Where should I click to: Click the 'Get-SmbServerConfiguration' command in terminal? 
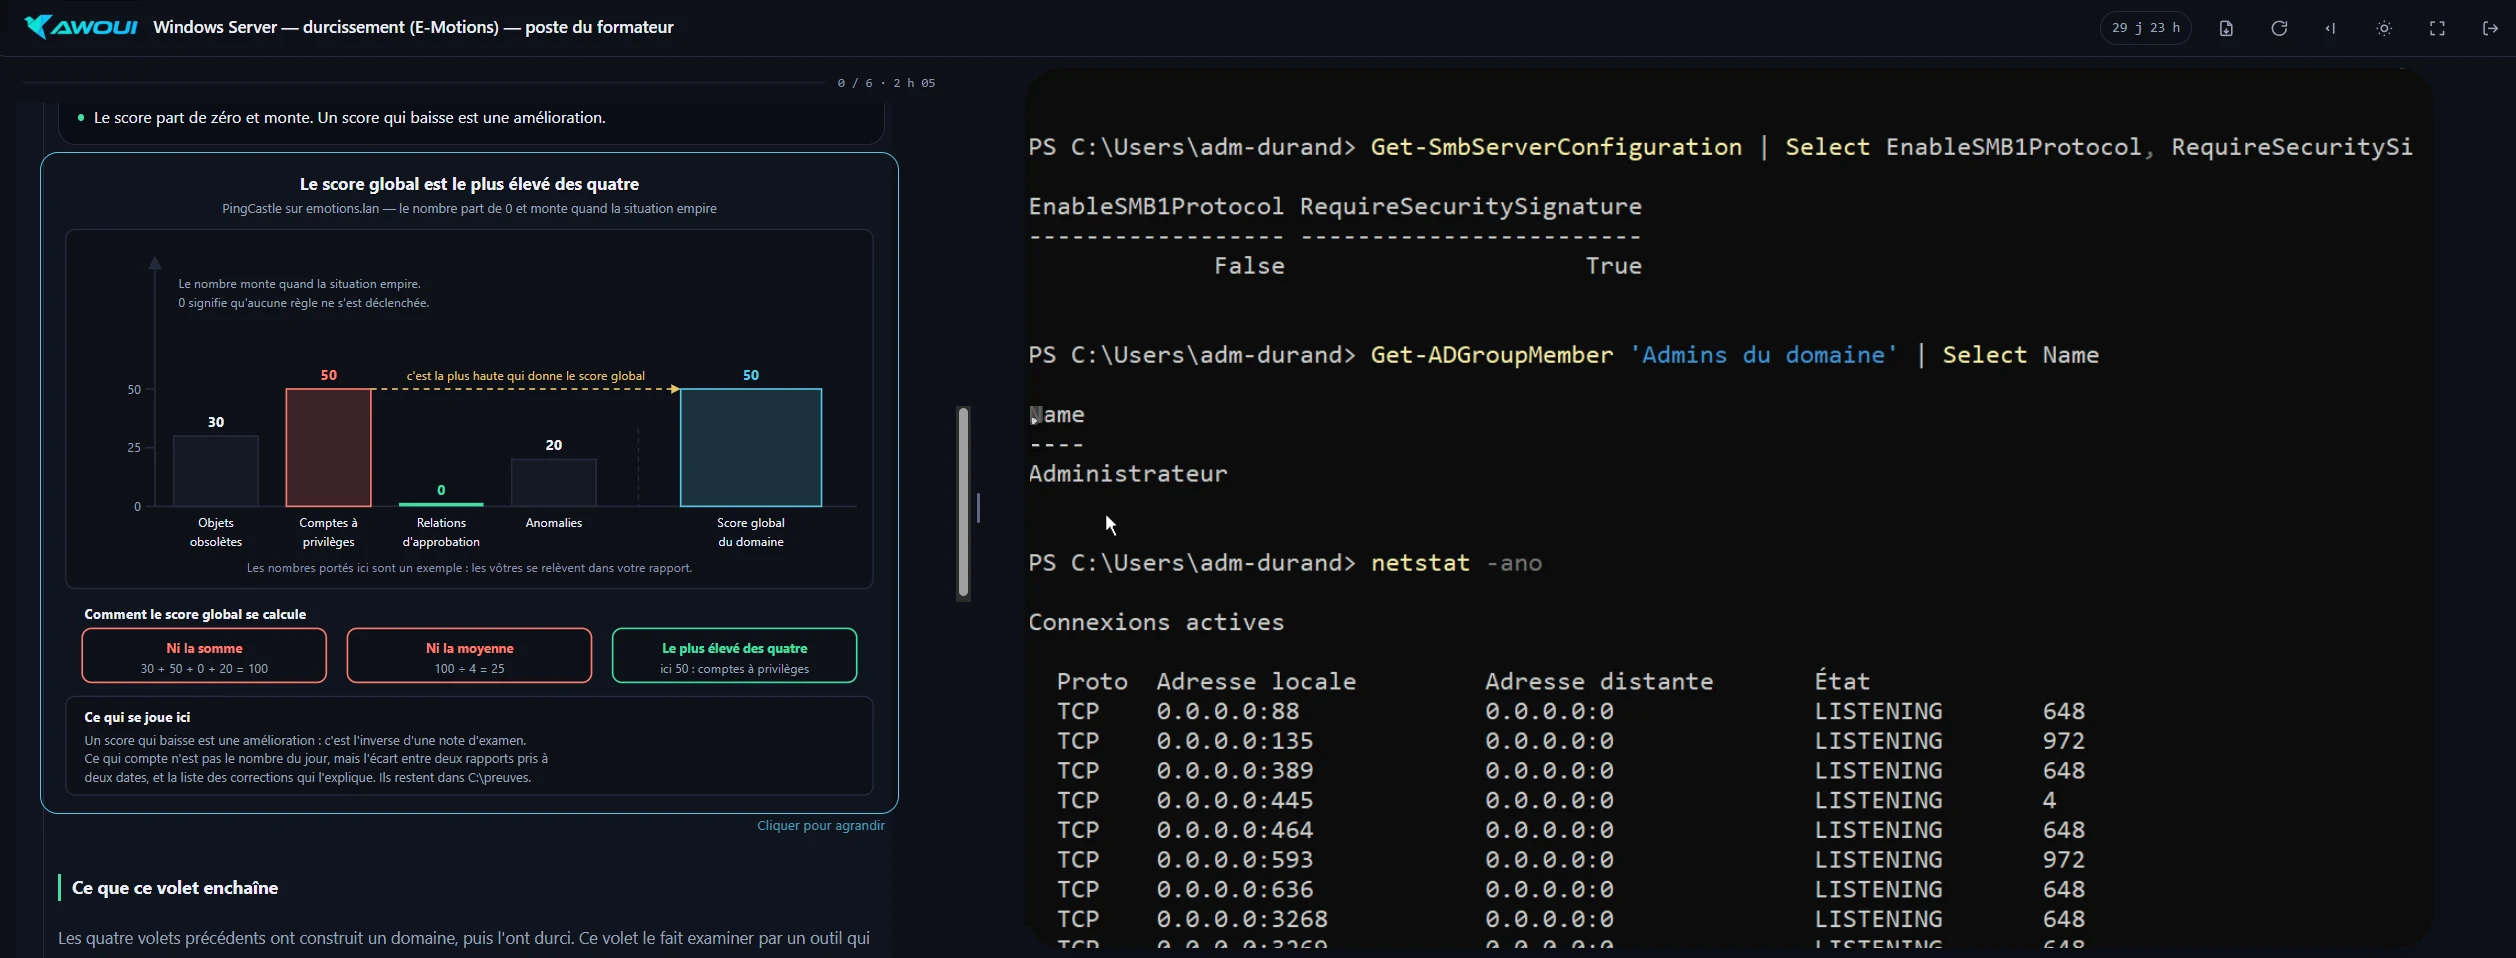1556,147
